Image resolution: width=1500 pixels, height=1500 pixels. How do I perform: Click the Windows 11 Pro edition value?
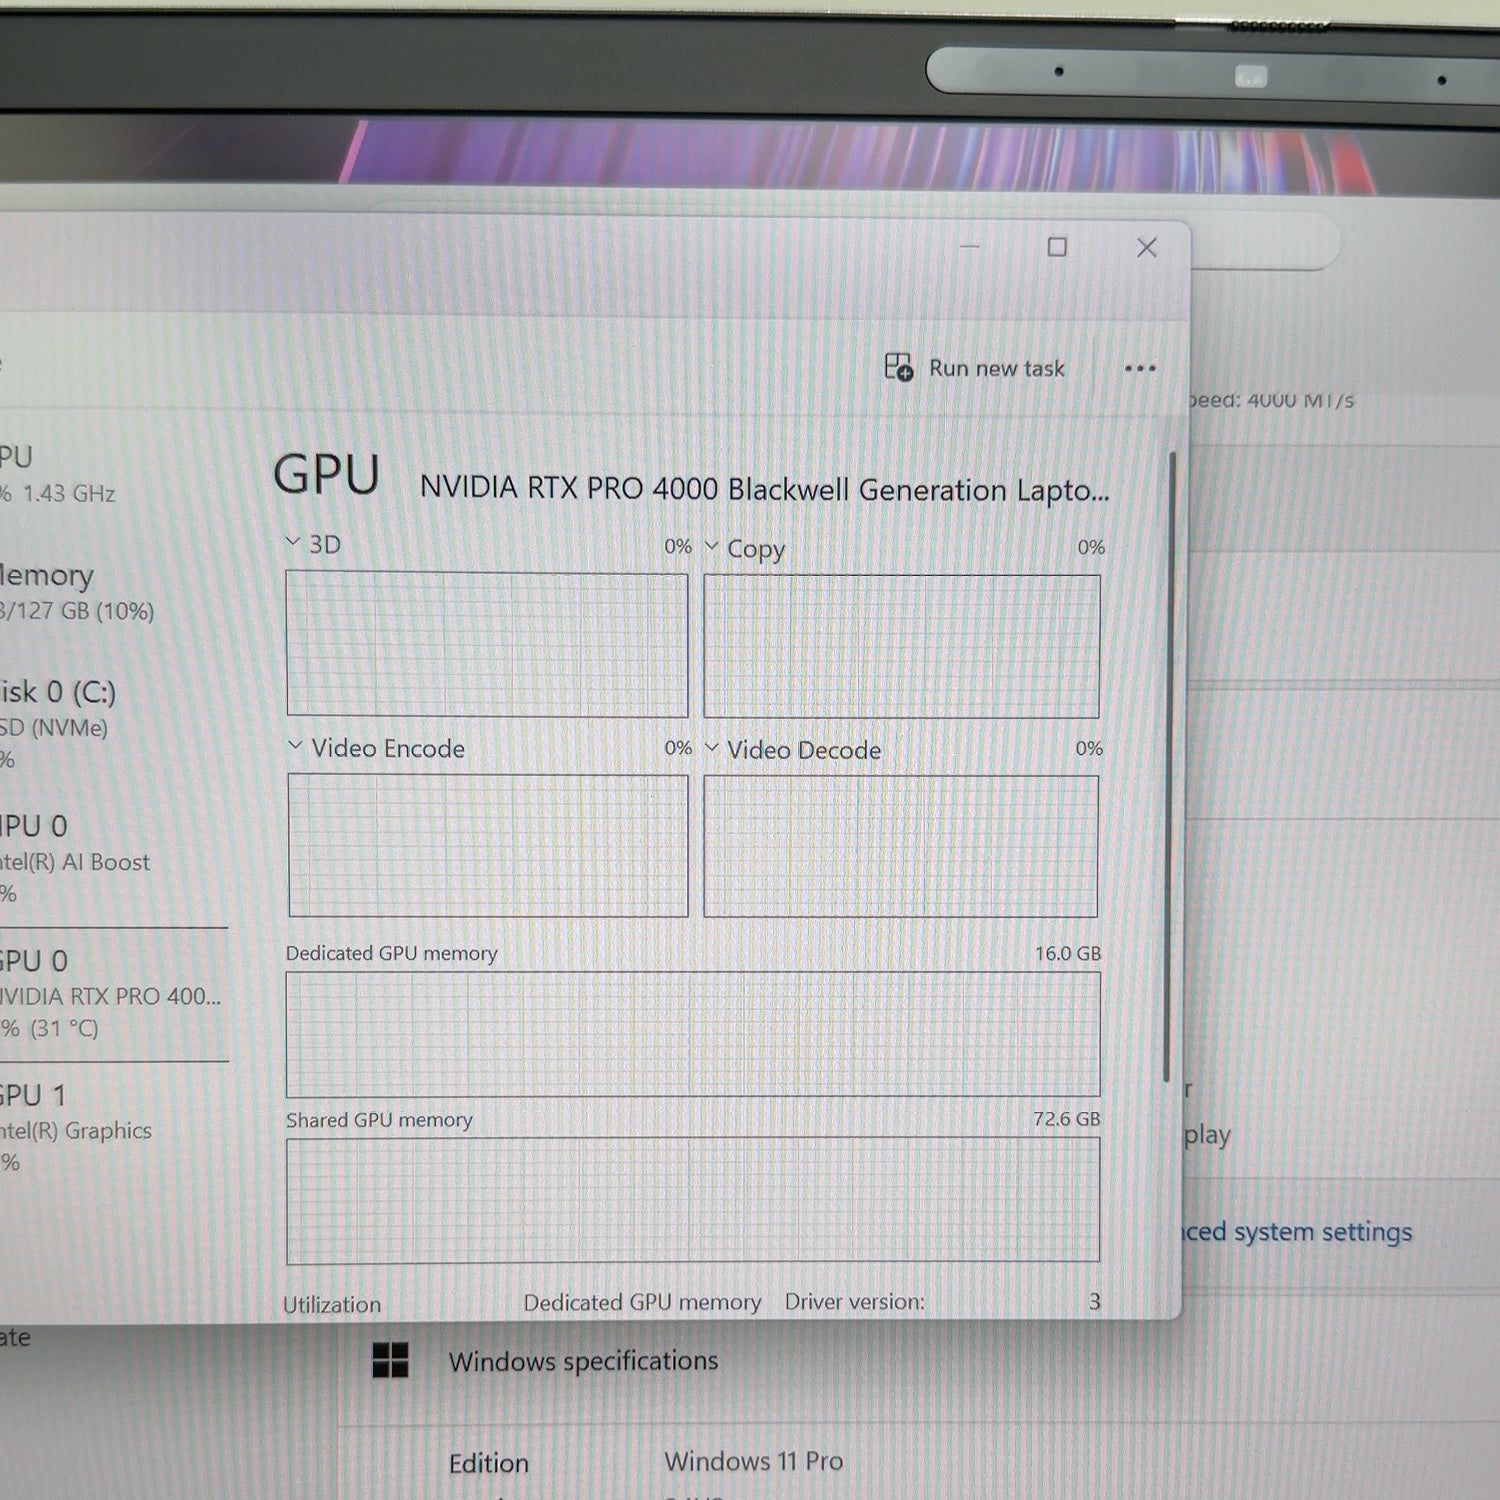pyautogui.click(x=754, y=1461)
